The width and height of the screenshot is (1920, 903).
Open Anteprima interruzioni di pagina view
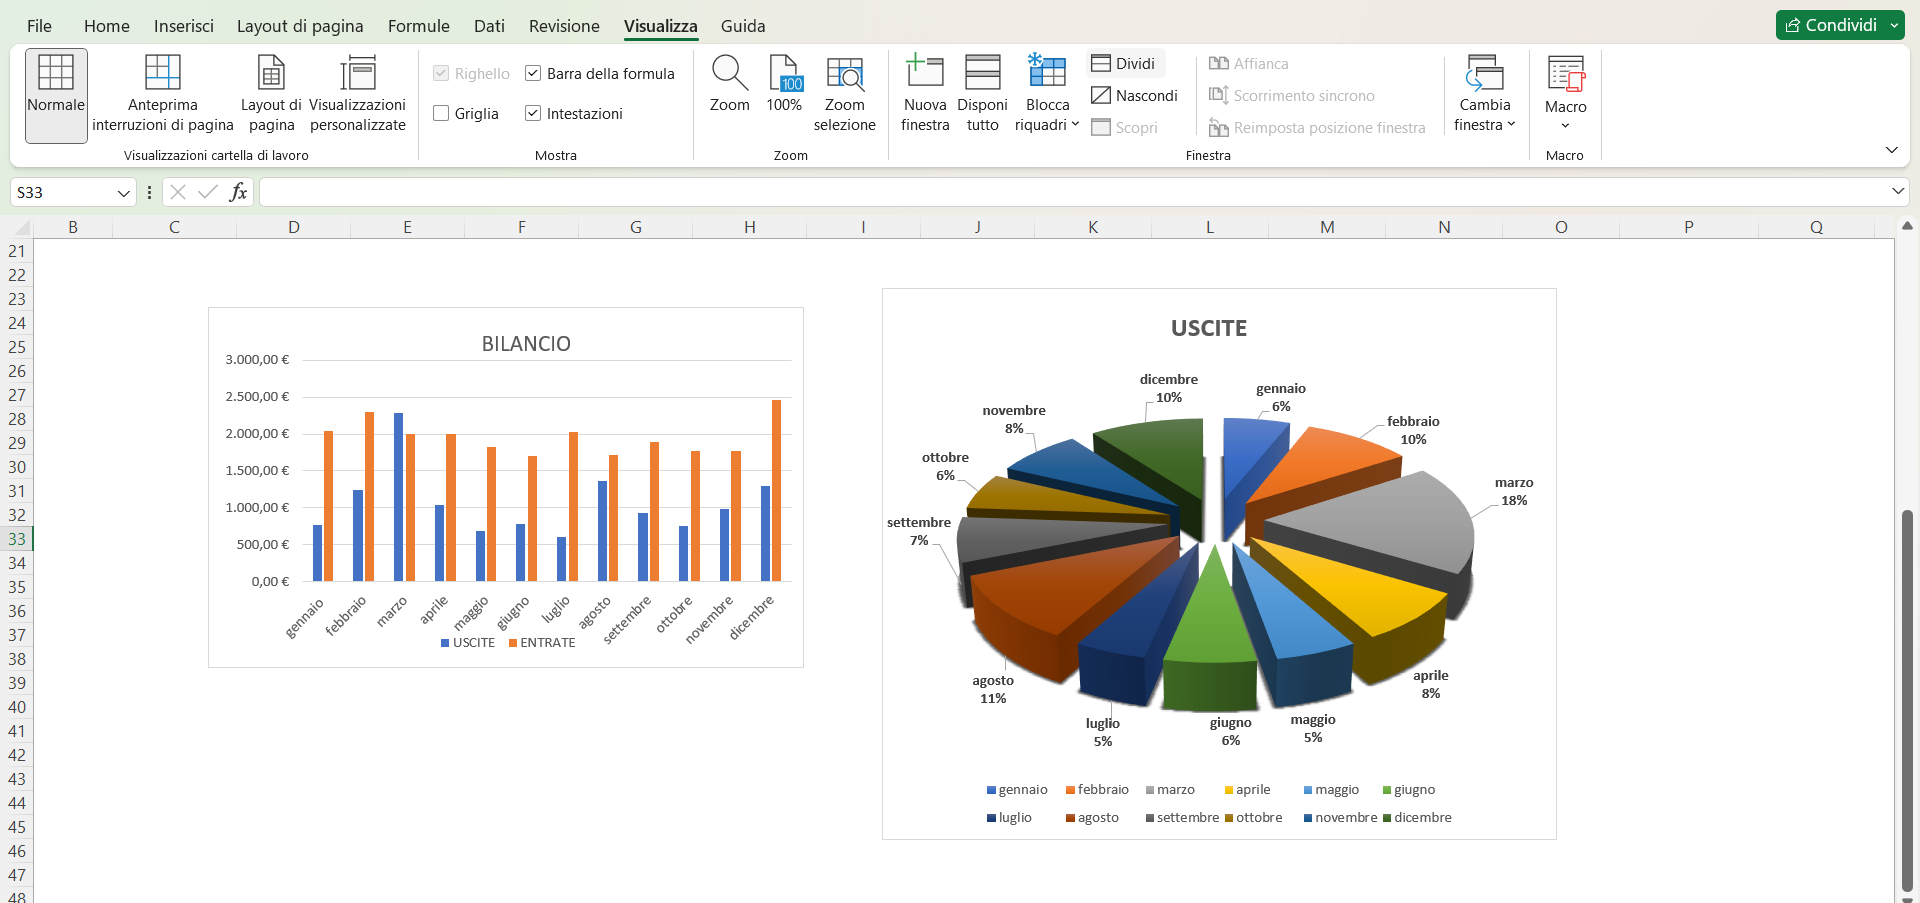point(162,75)
